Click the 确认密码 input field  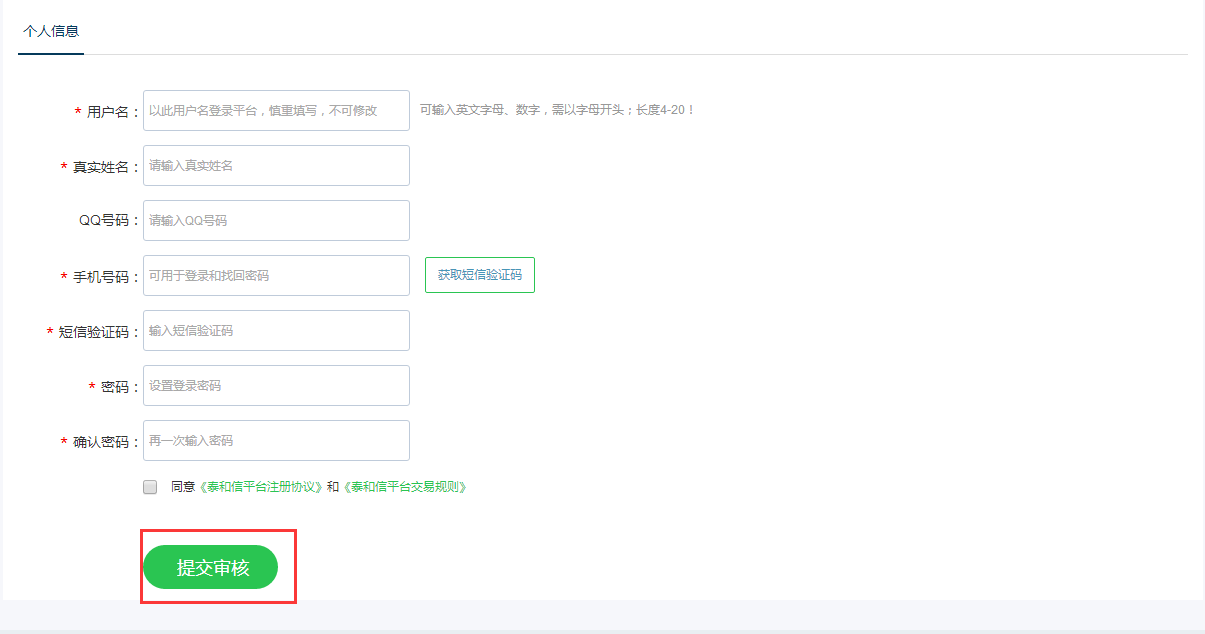(276, 441)
